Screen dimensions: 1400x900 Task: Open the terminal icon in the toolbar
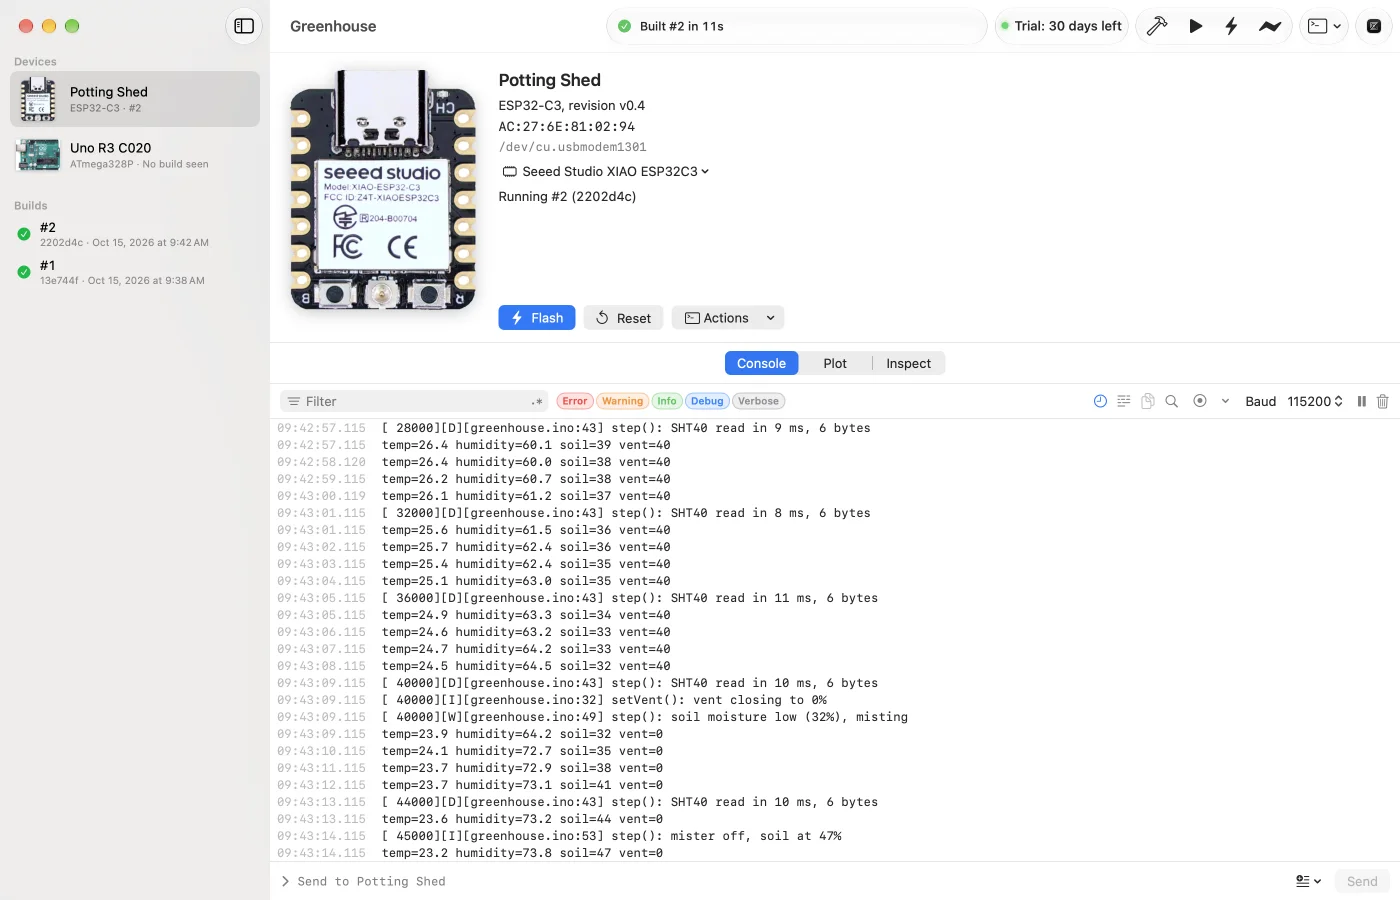1317,26
